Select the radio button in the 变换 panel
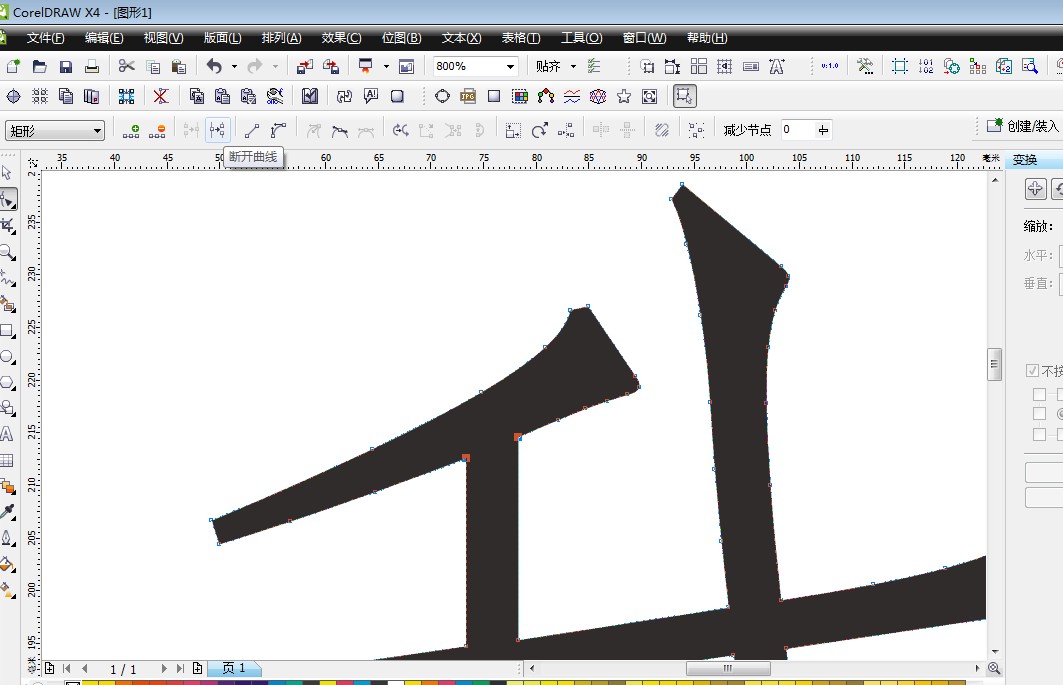This screenshot has width=1063, height=685. click(x=1060, y=413)
